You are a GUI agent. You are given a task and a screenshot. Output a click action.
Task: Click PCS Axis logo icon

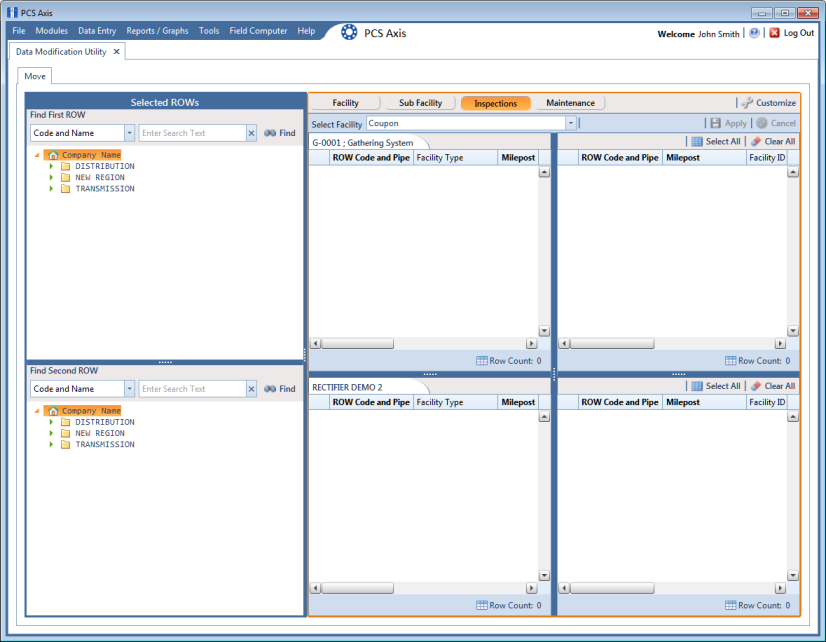(349, 33)
